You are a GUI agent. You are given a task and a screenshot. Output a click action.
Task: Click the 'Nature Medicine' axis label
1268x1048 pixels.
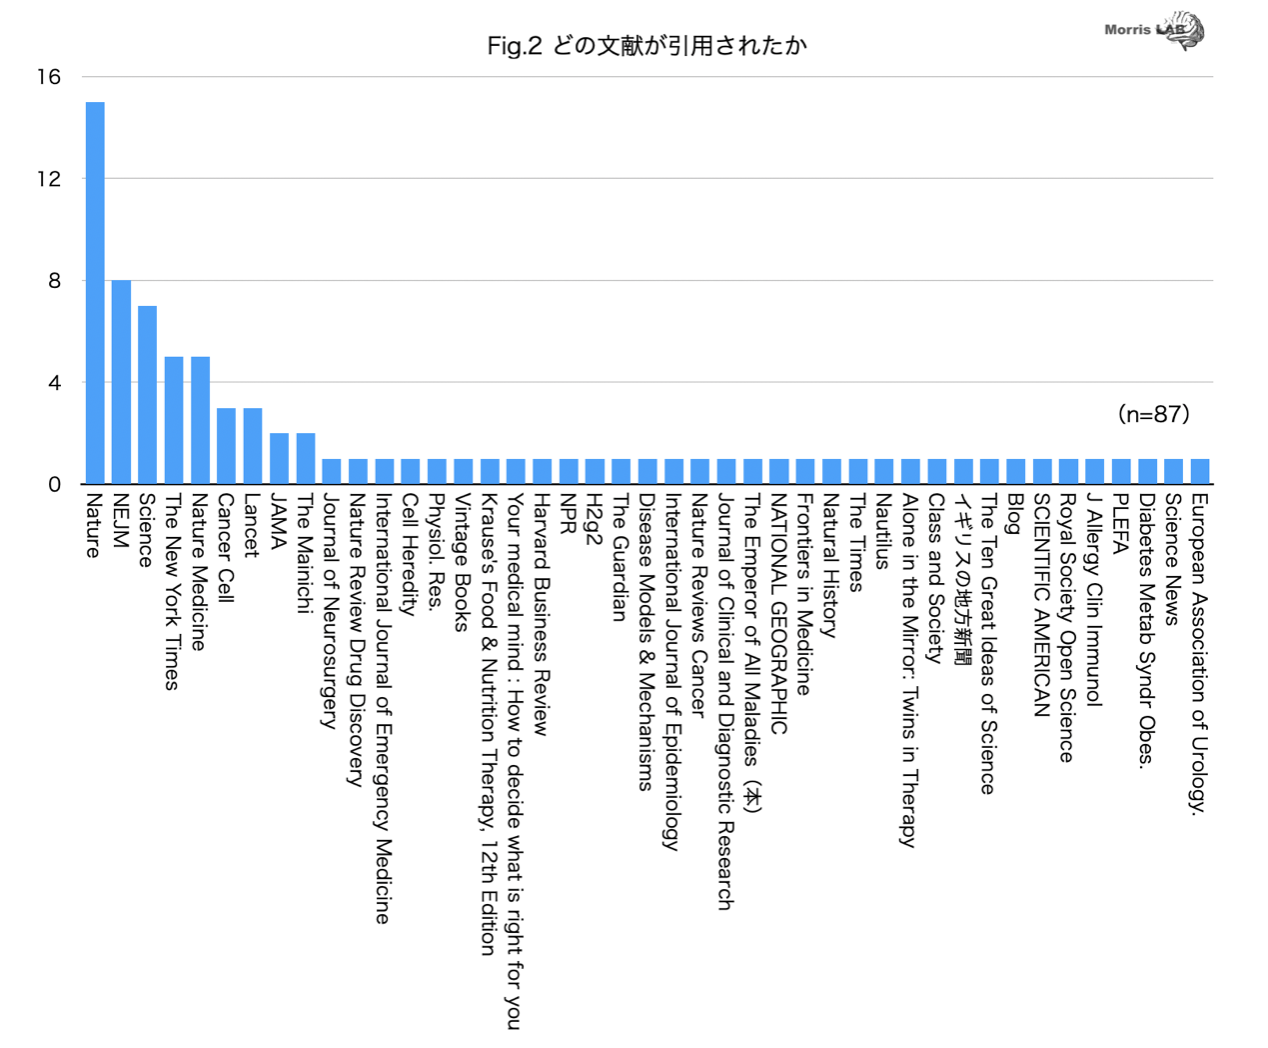coord(199,571)
